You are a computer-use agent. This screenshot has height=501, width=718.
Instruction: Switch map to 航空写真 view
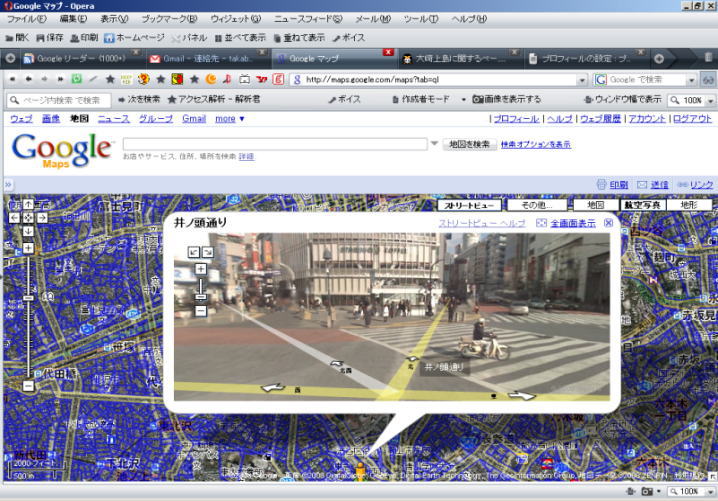[x=642, y=205]
